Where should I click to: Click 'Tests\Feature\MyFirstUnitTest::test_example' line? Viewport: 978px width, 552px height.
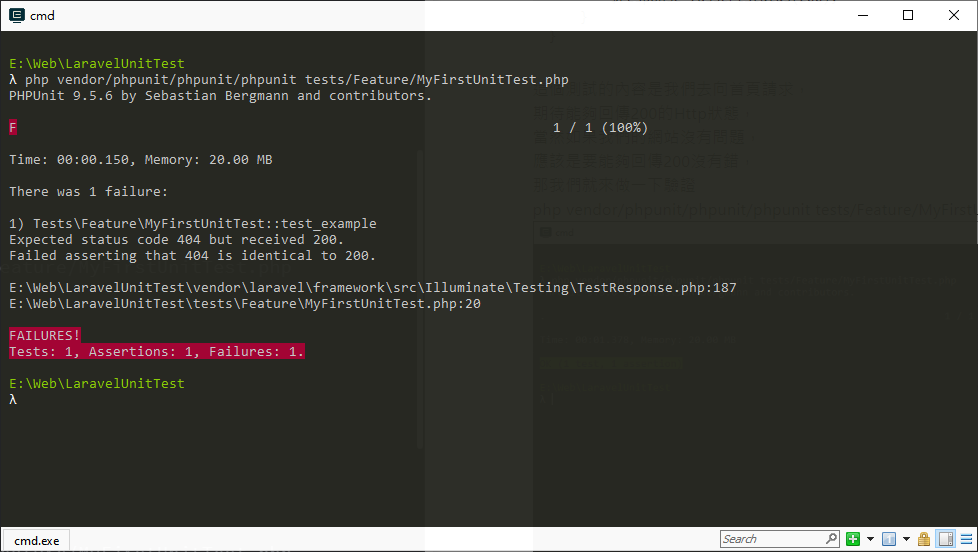tap(205, 223)
